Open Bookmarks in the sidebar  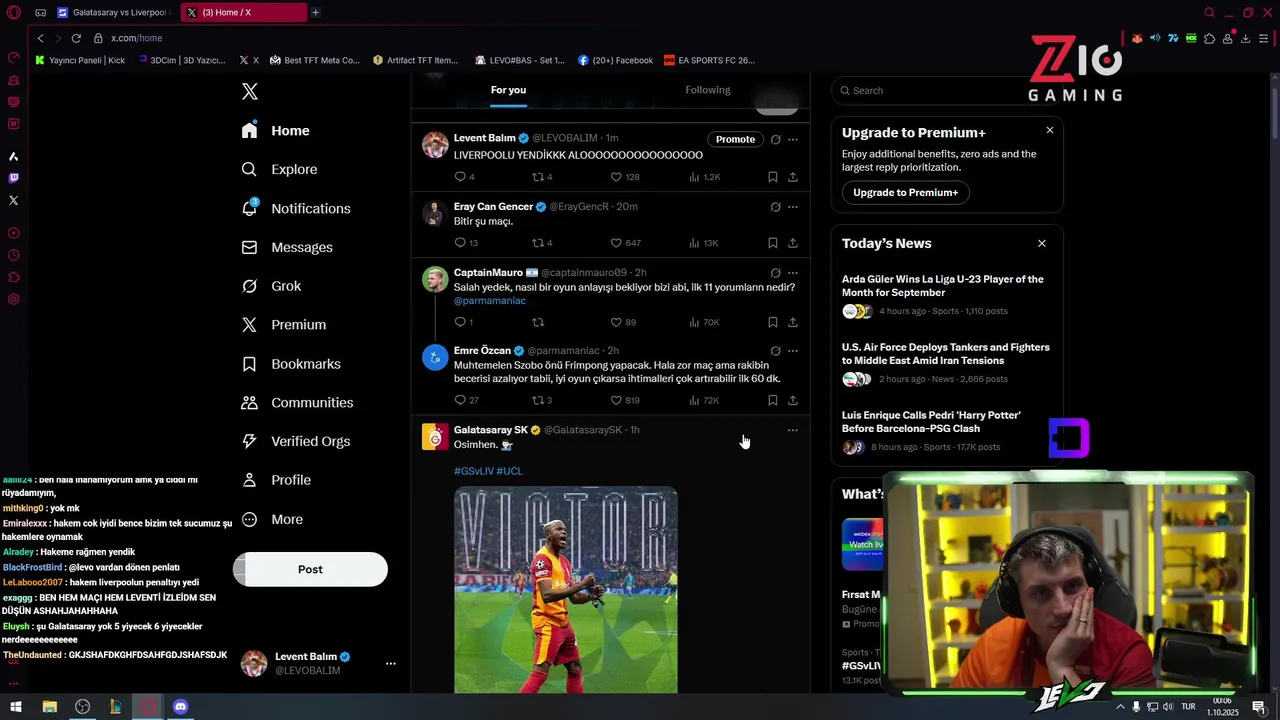tap(291, 364)
